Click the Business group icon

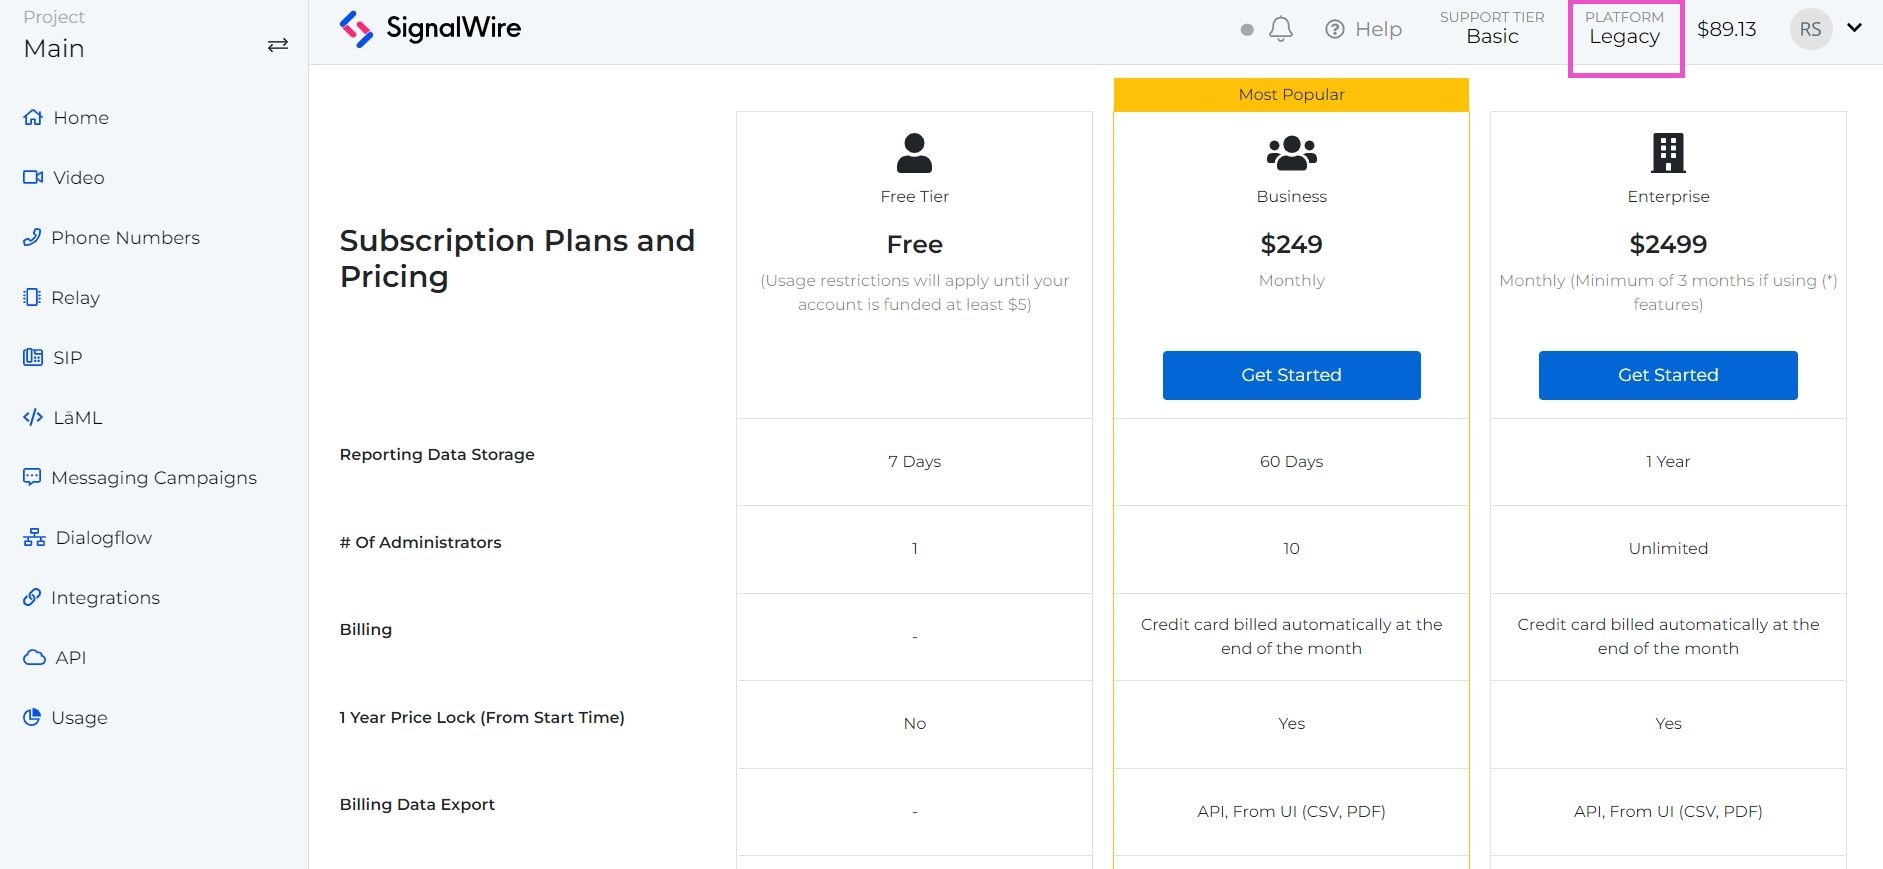[1291, 153]
